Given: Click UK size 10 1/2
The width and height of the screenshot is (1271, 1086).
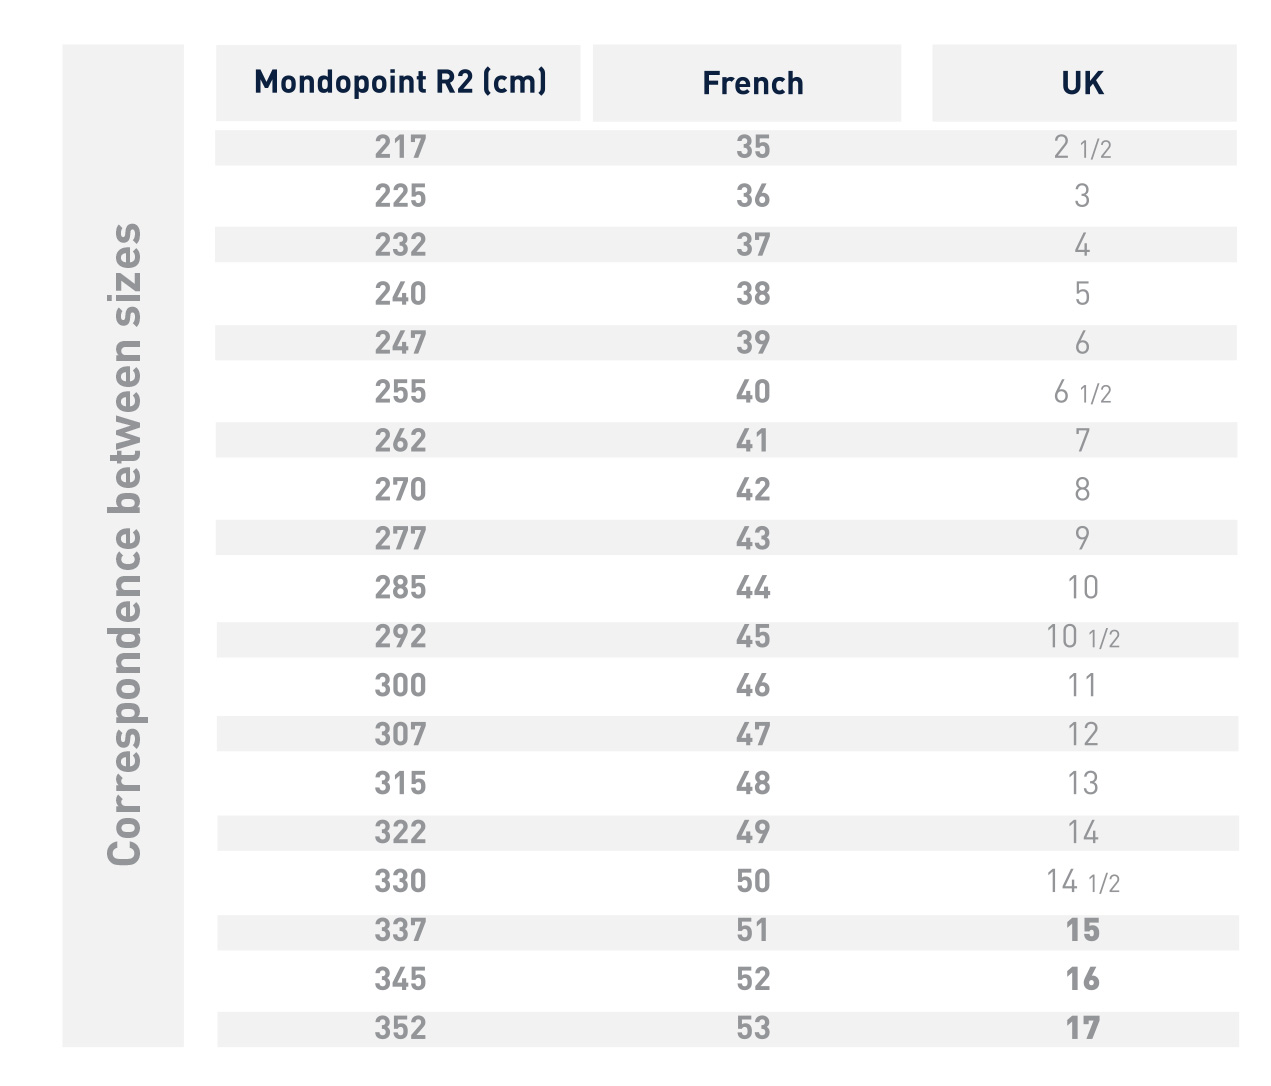Looking at the screenshot, I should 1082,637.
